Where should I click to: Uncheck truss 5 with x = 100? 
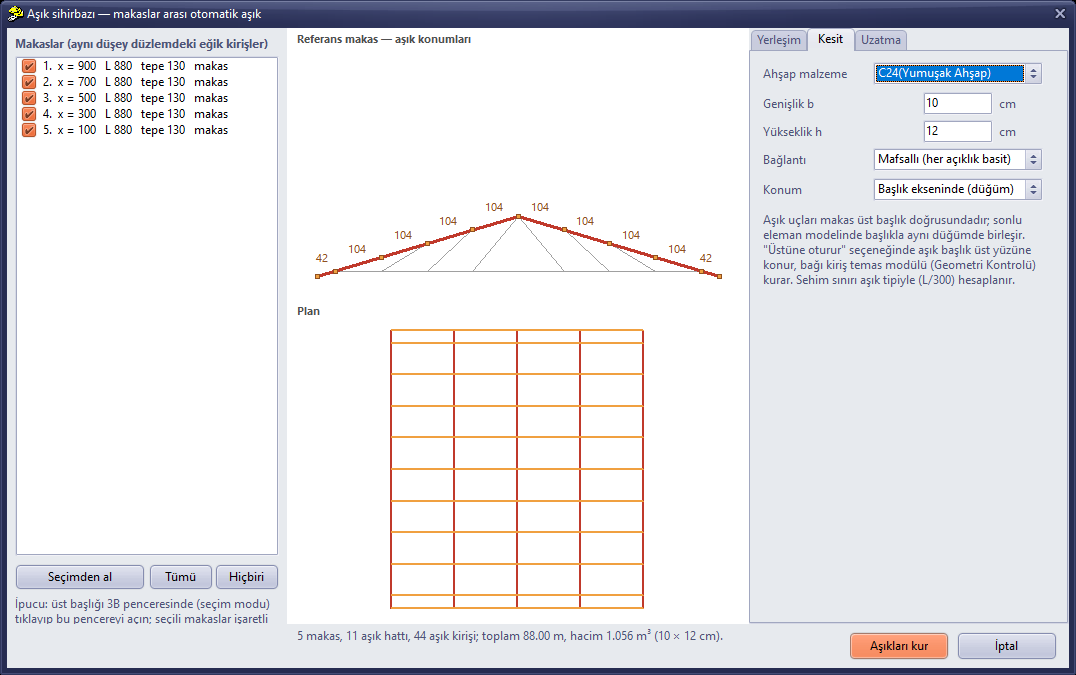pos(29,130)
